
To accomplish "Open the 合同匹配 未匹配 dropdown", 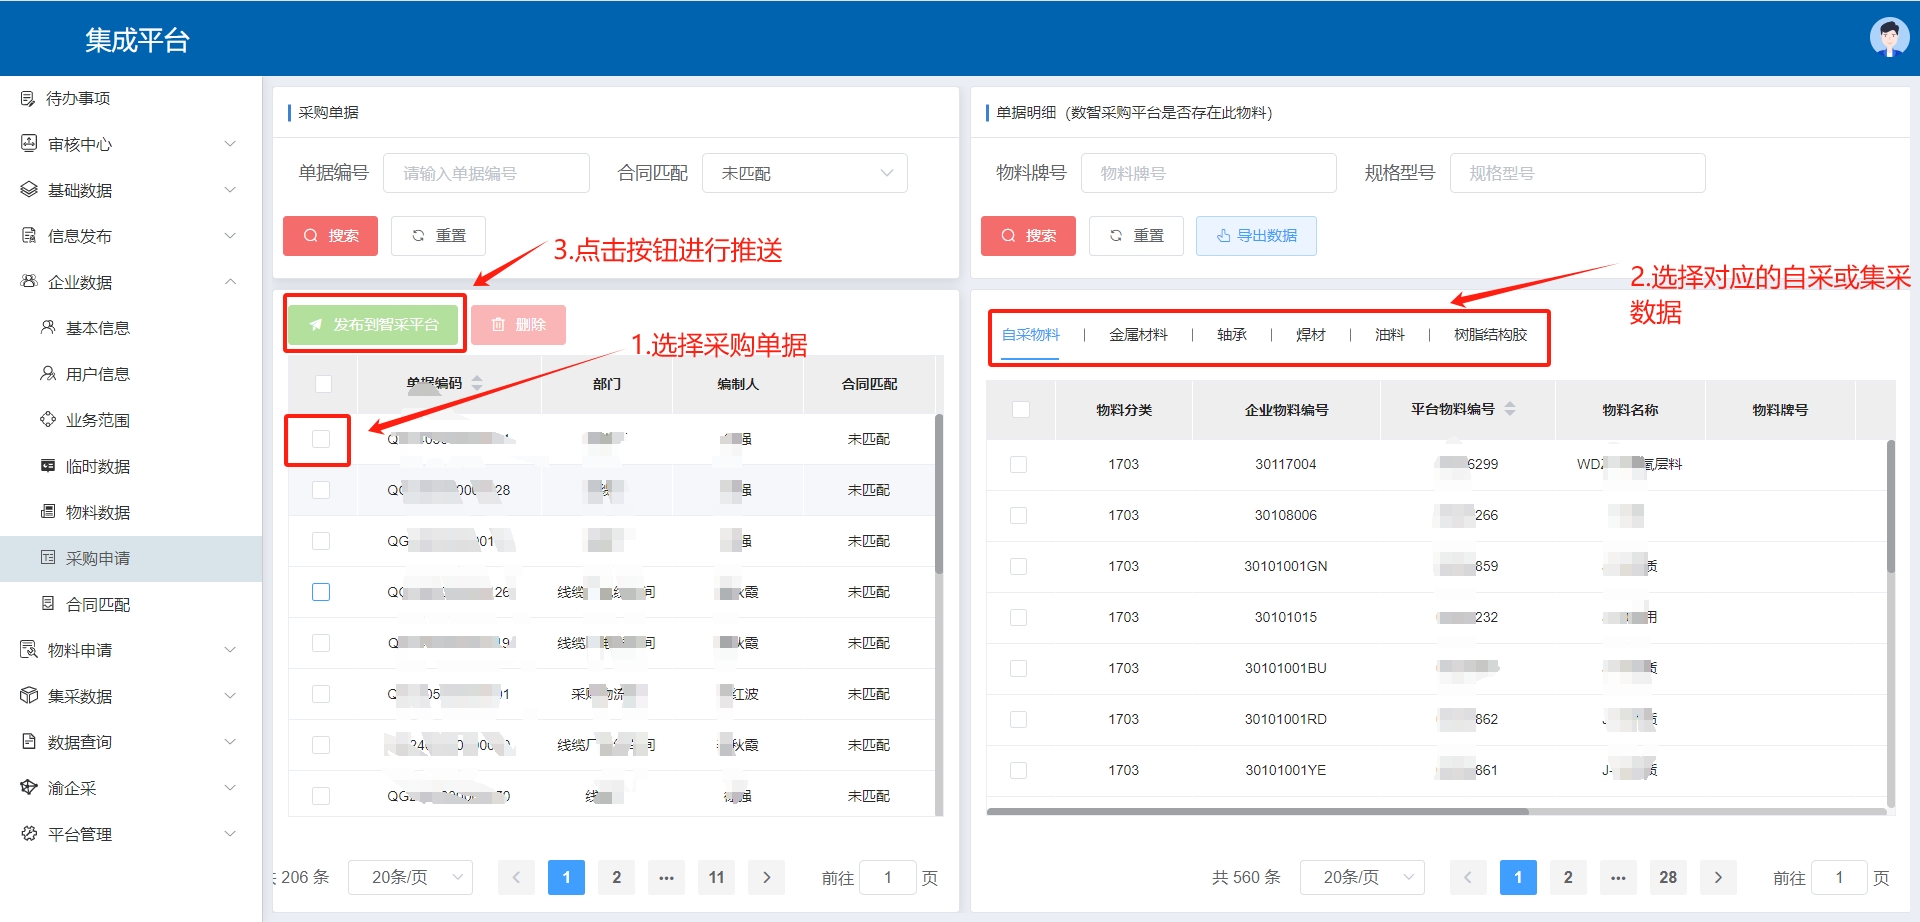I will point(805,173).
